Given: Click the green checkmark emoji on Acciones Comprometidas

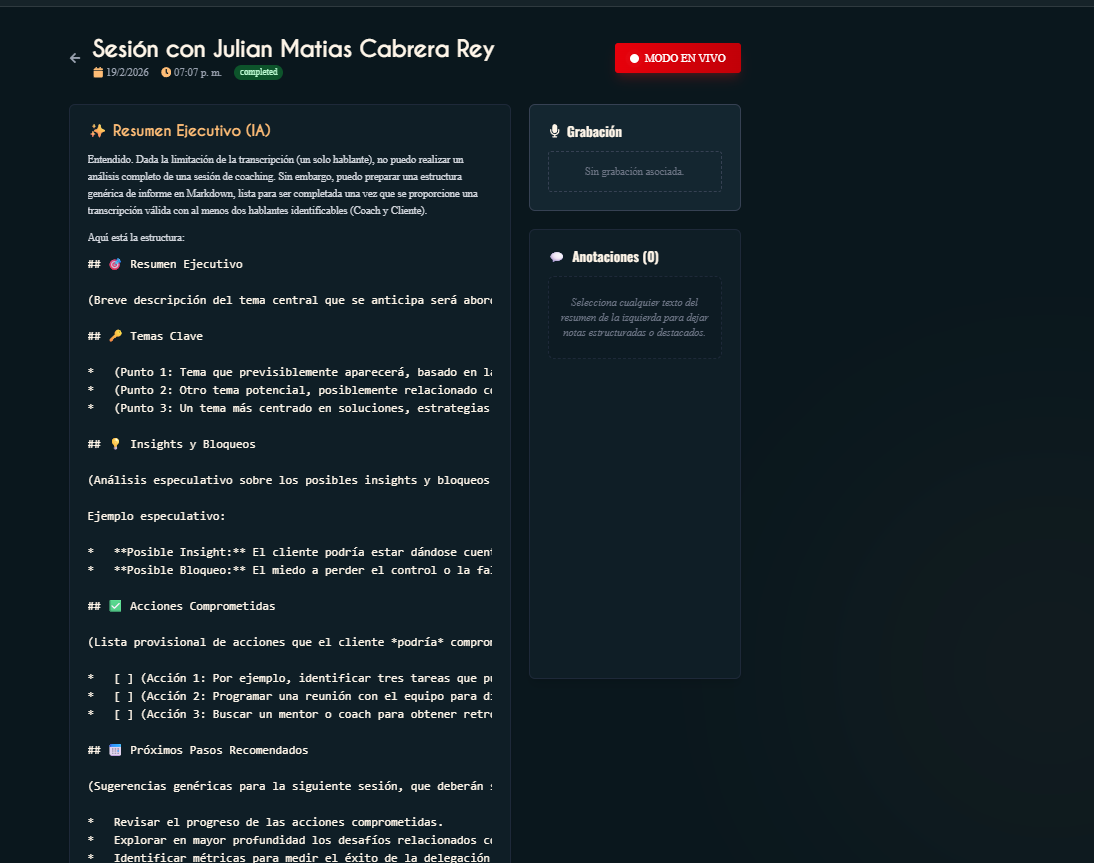Looking at the screenshot, I should [117, 605].
